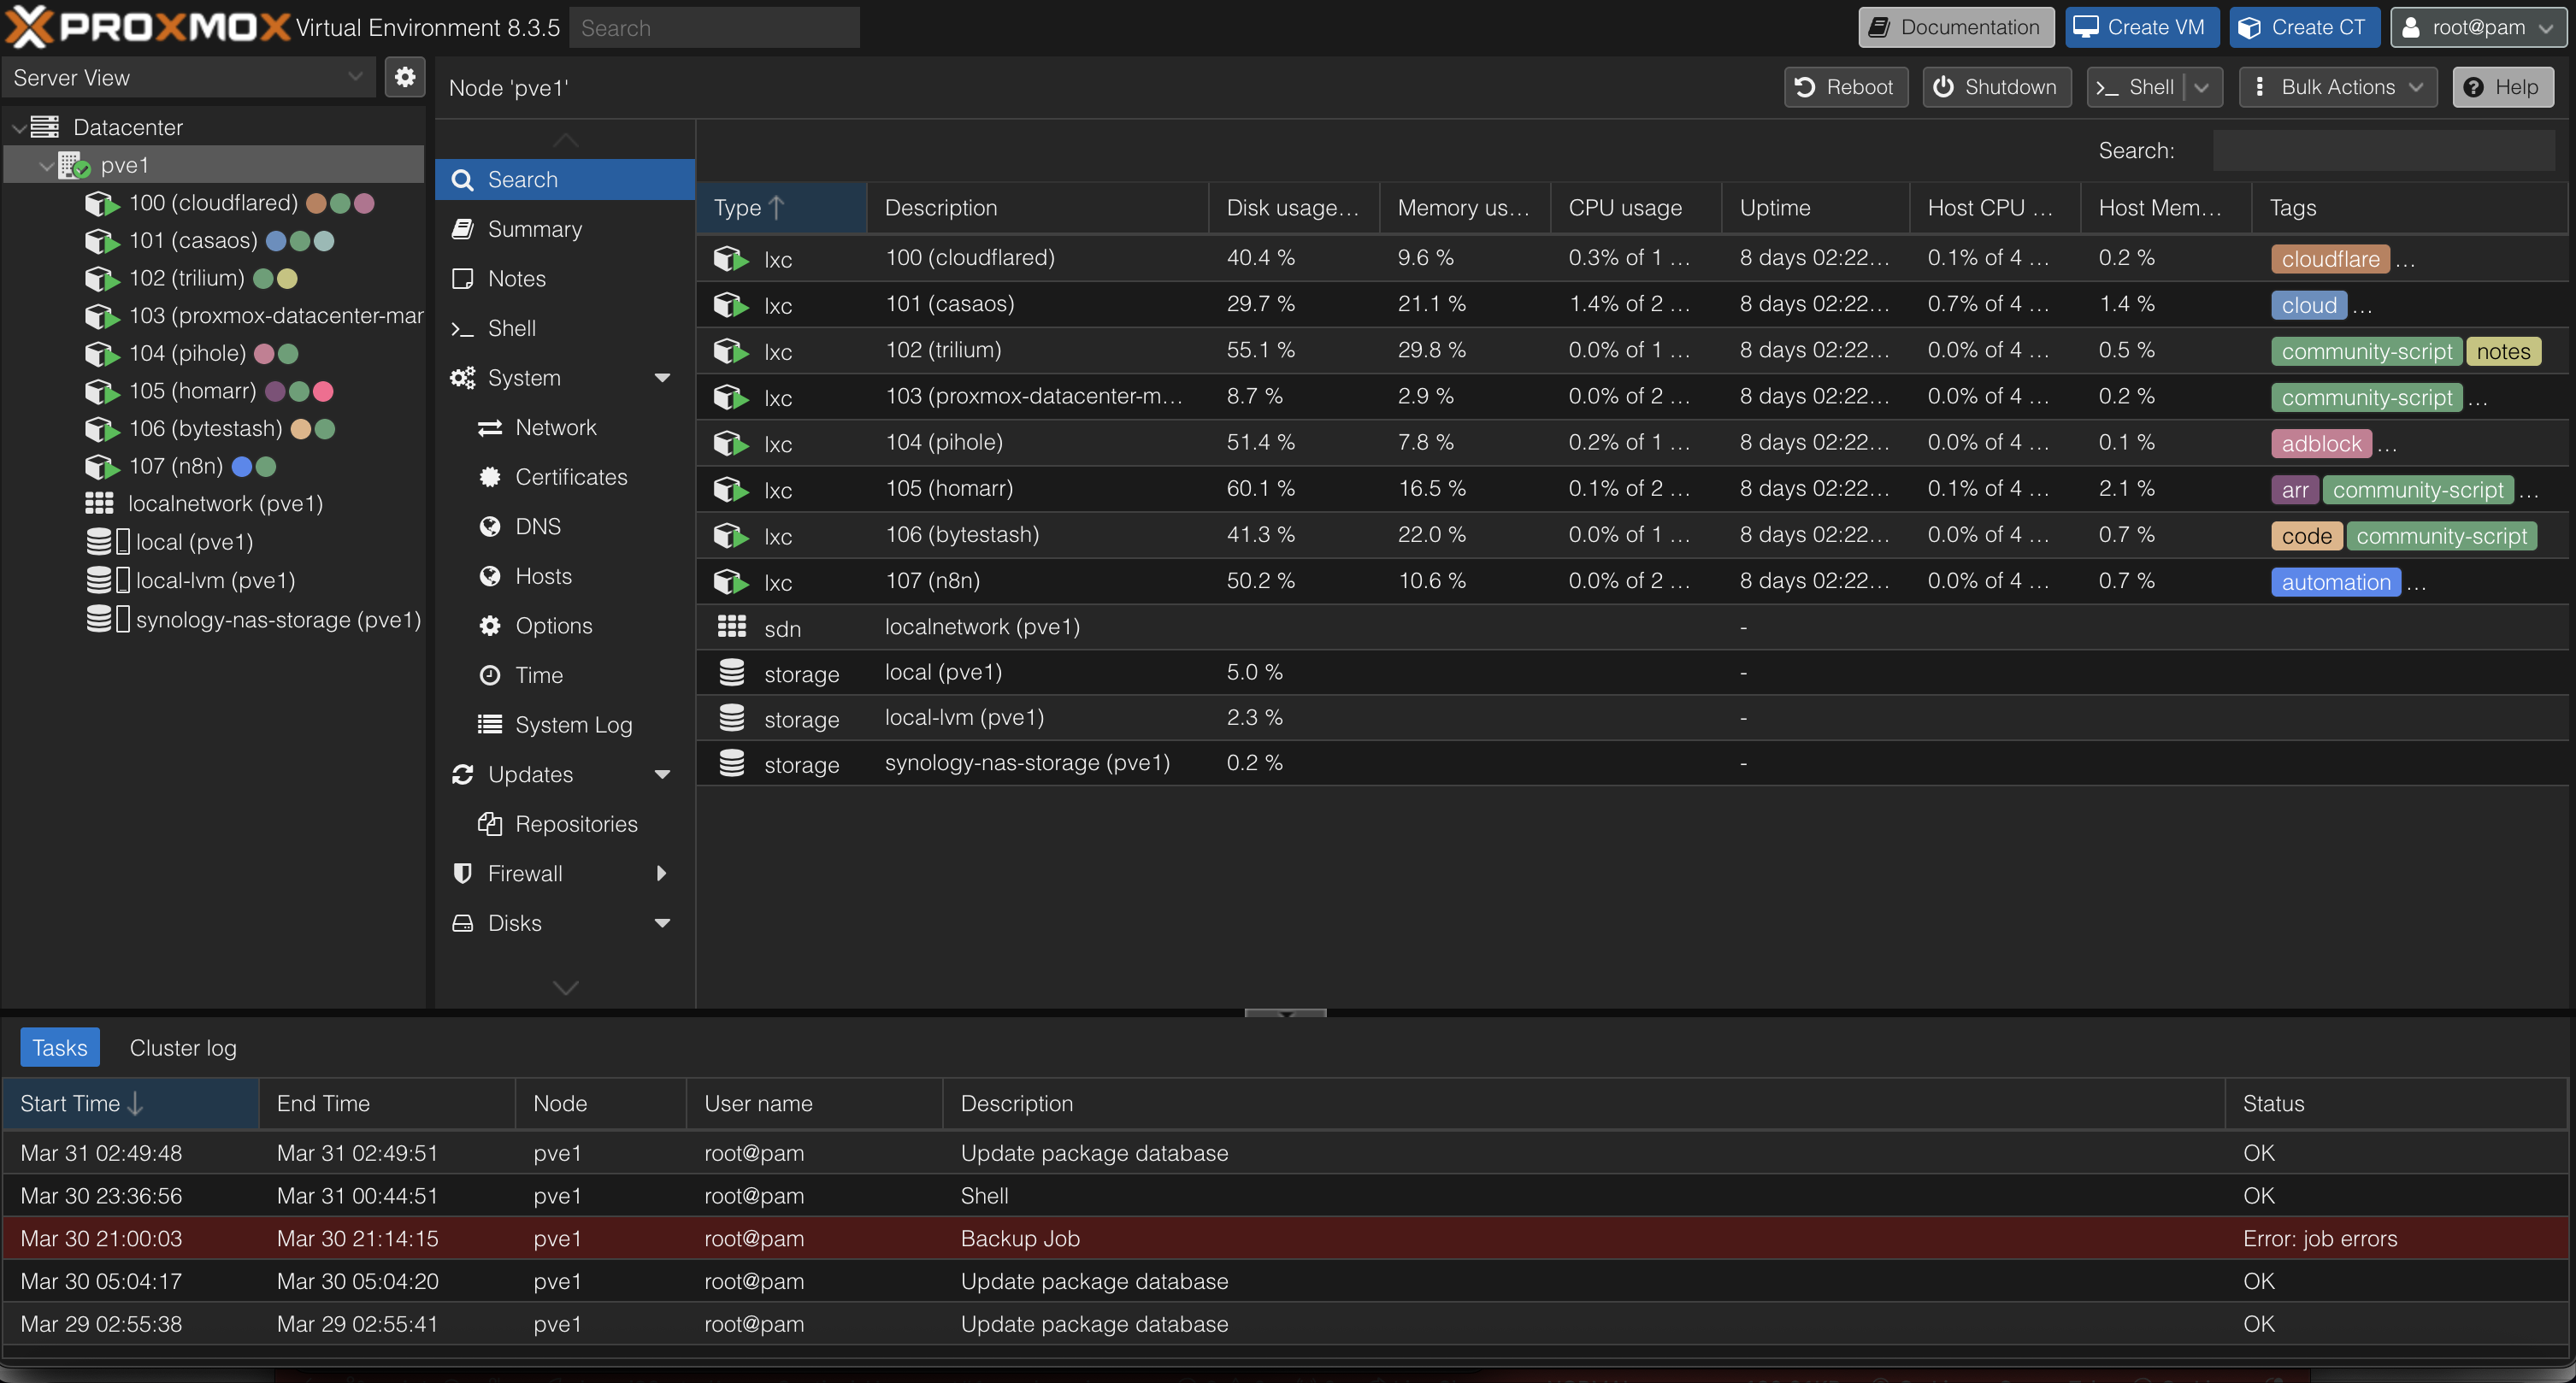The height and width of the screenshot is (1383, 2576).
Task: Expand the Firewall submenu arrow
Action: point(662,874)
